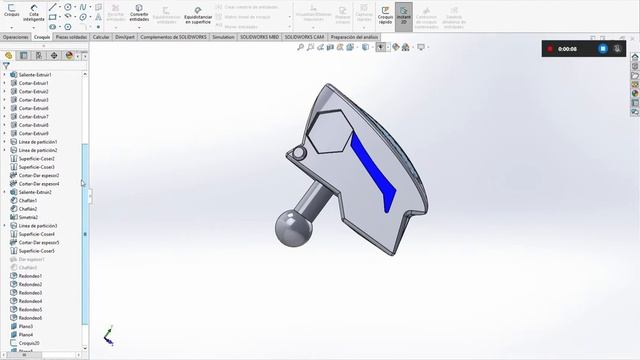The width and height of the screenshot is (640, 360).
Task: Open the SOLIDWORKS MBD tab
Action: pyautogui.click(x=259, y=37)
